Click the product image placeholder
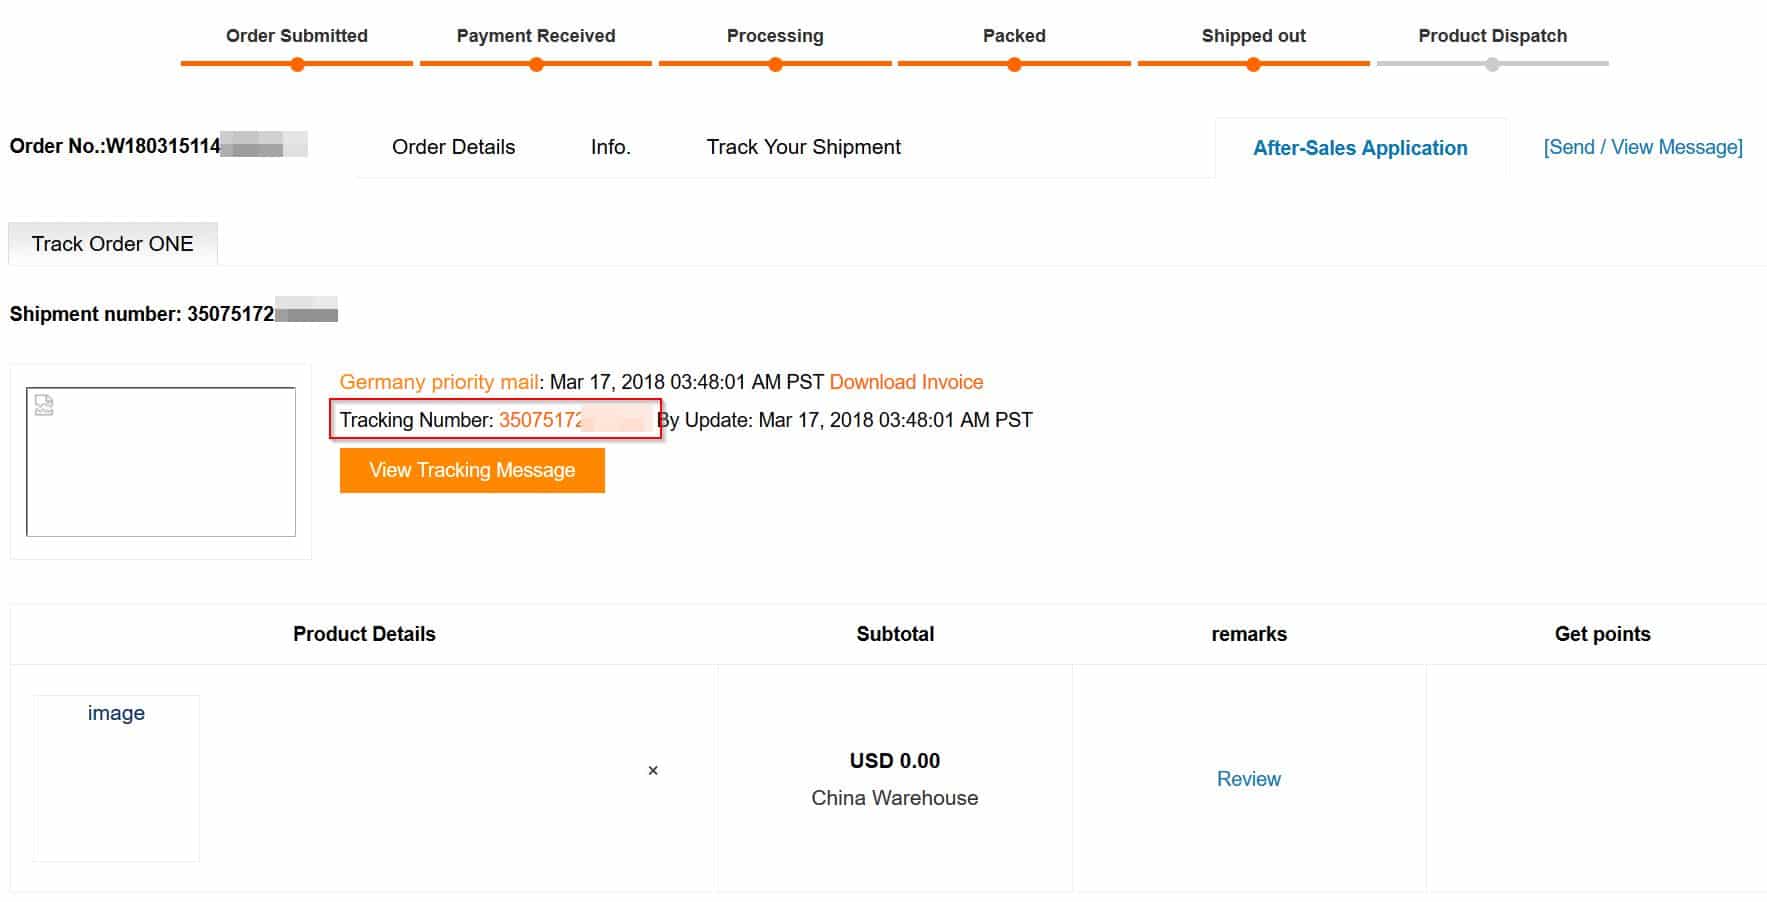 (x=116, y=778)
